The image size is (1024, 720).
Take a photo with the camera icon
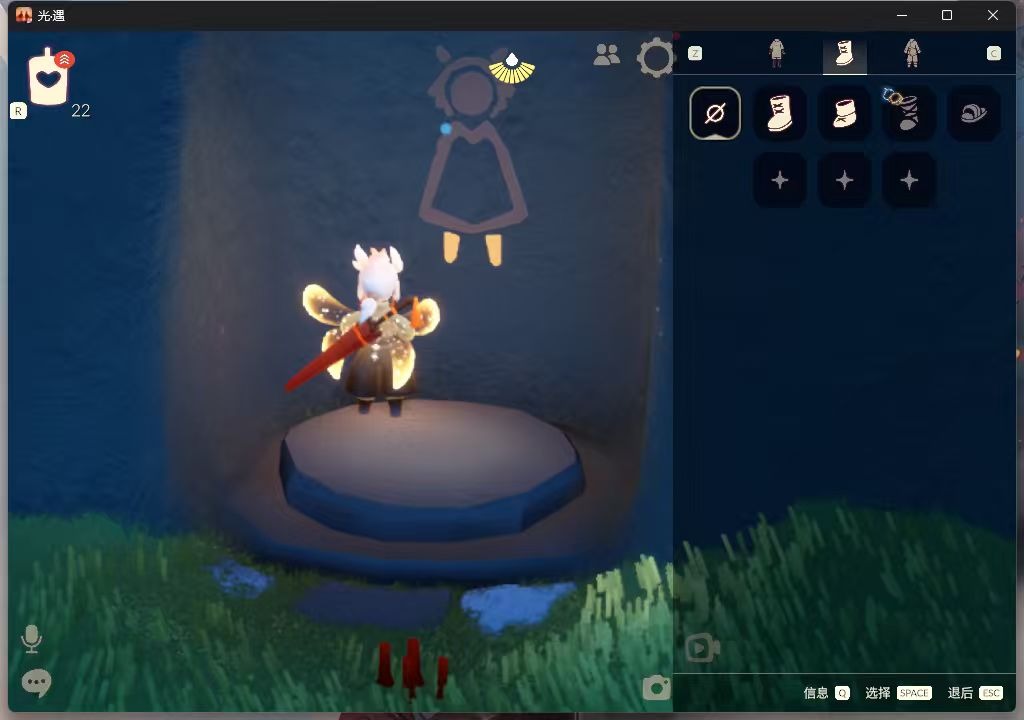pos(656,688)
